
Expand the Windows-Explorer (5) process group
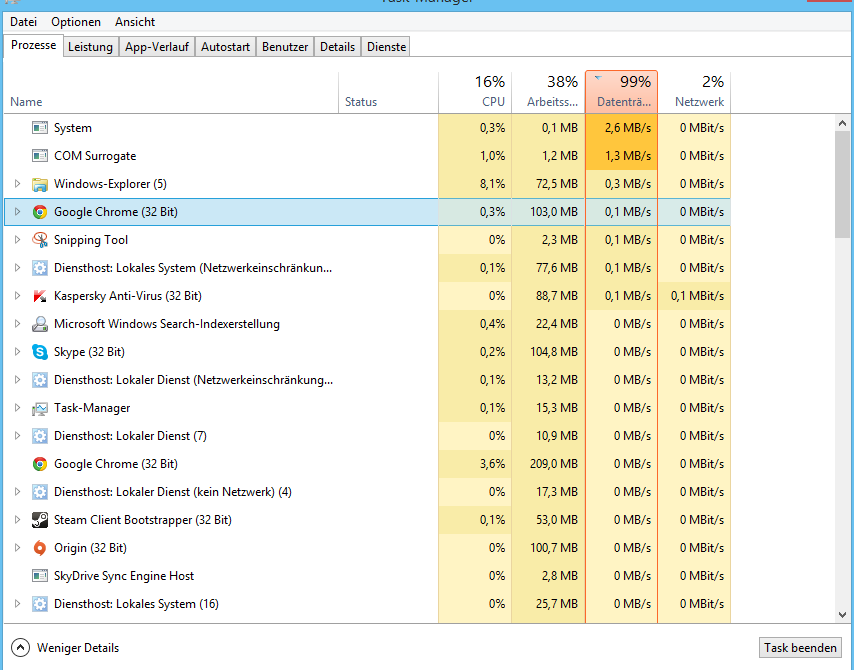(17, 184)
